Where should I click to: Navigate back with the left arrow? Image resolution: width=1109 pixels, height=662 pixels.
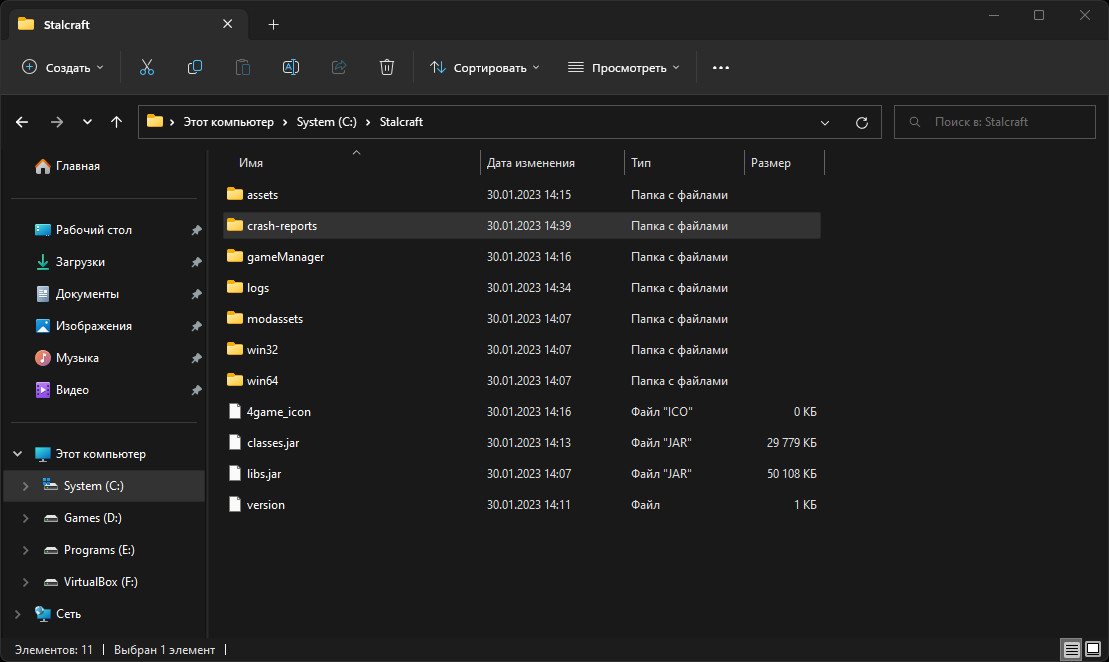(x=22, y=122)
